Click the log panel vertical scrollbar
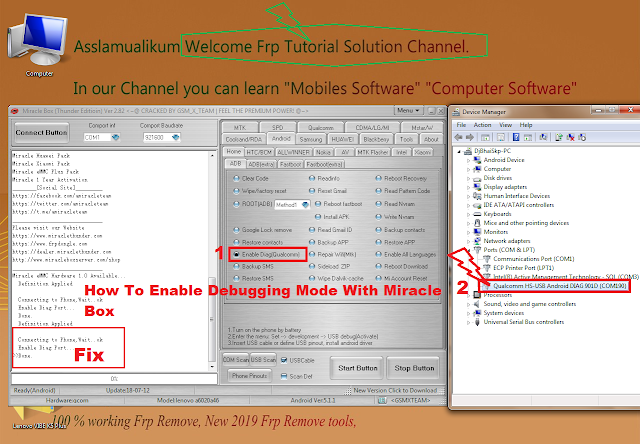This screenshot has height=444, width=640. pyautogui.click(x=211, y=260)
